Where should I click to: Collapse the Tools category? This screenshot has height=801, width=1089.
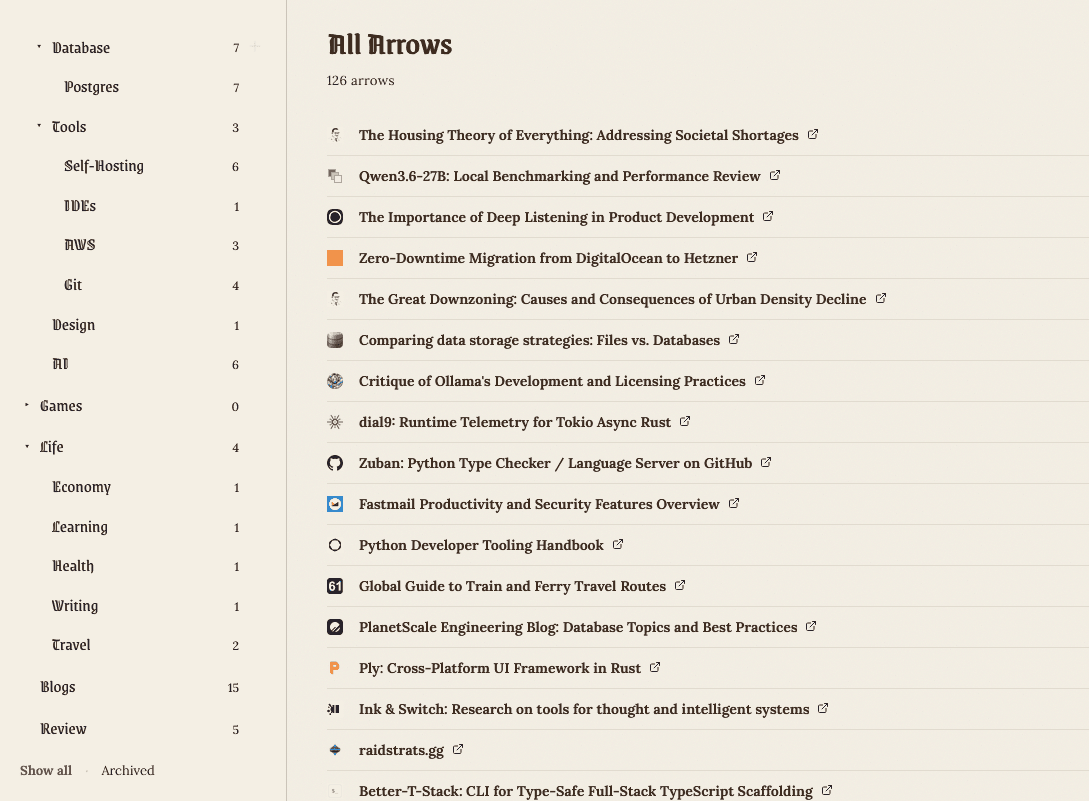click(x=39, y=126)
